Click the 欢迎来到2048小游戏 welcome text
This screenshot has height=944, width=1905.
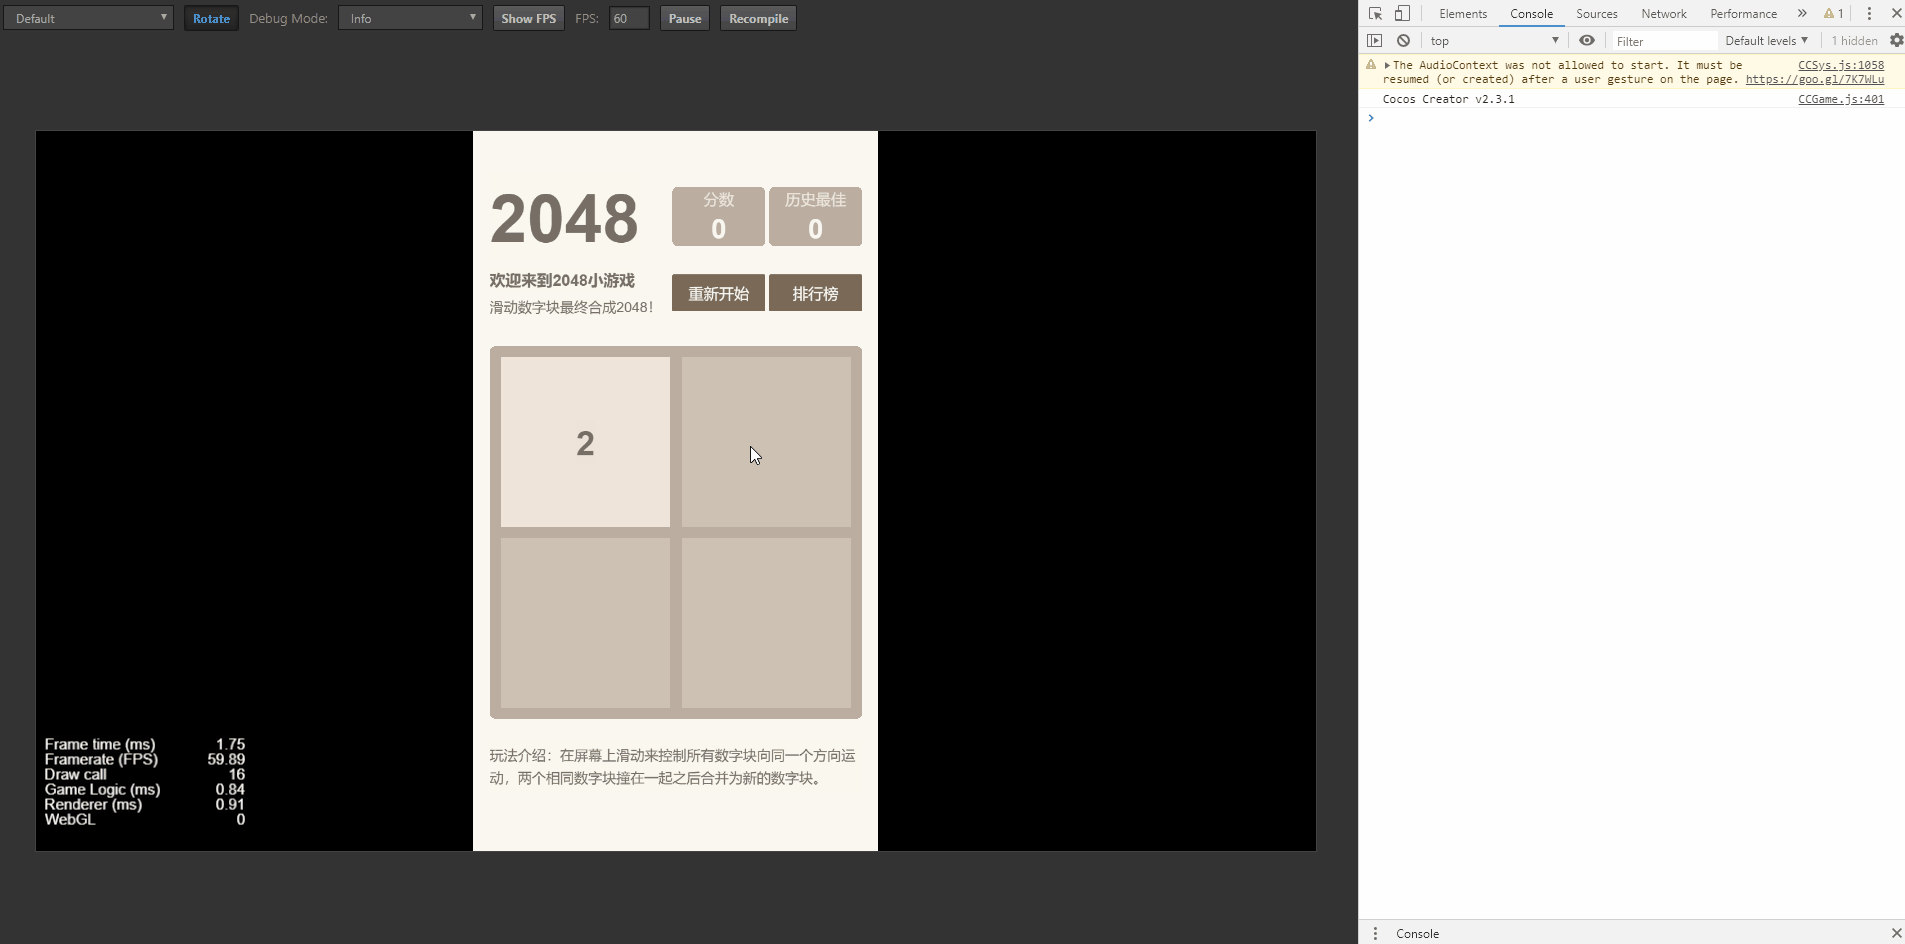pos(562,280)
